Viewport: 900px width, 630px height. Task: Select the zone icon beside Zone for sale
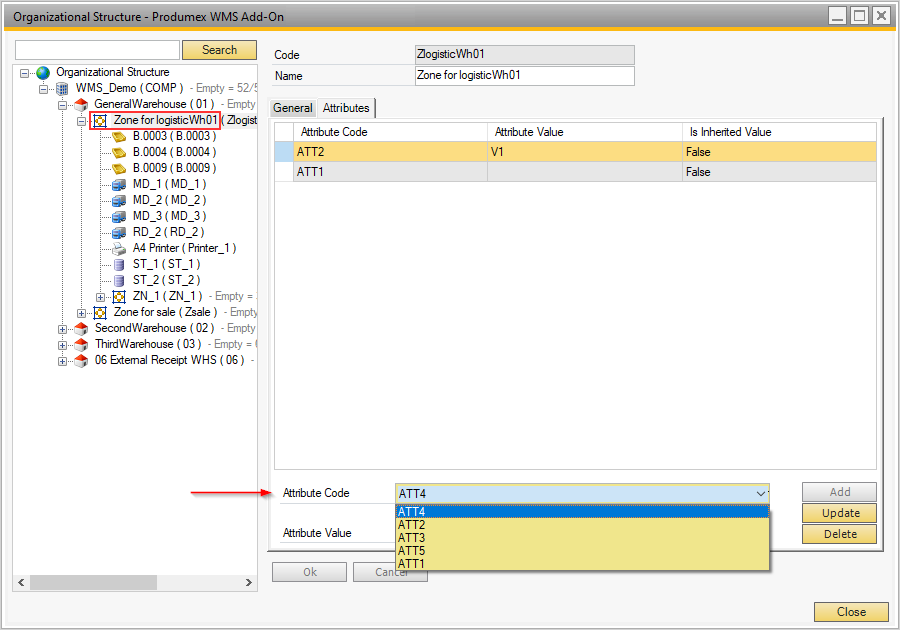101,312
